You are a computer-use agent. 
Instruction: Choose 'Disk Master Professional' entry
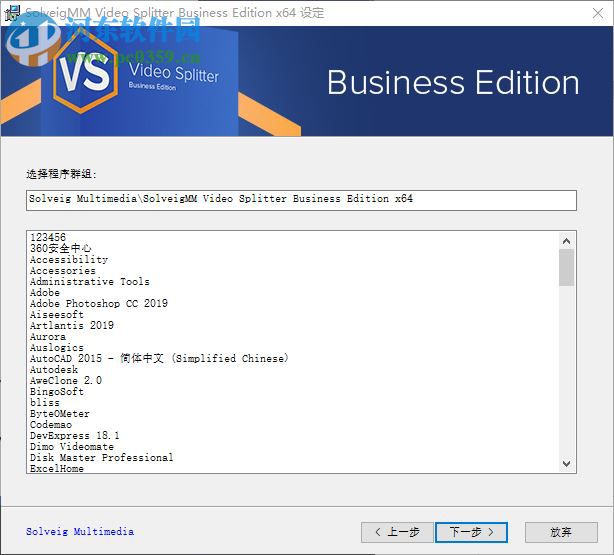click(101, 457)
